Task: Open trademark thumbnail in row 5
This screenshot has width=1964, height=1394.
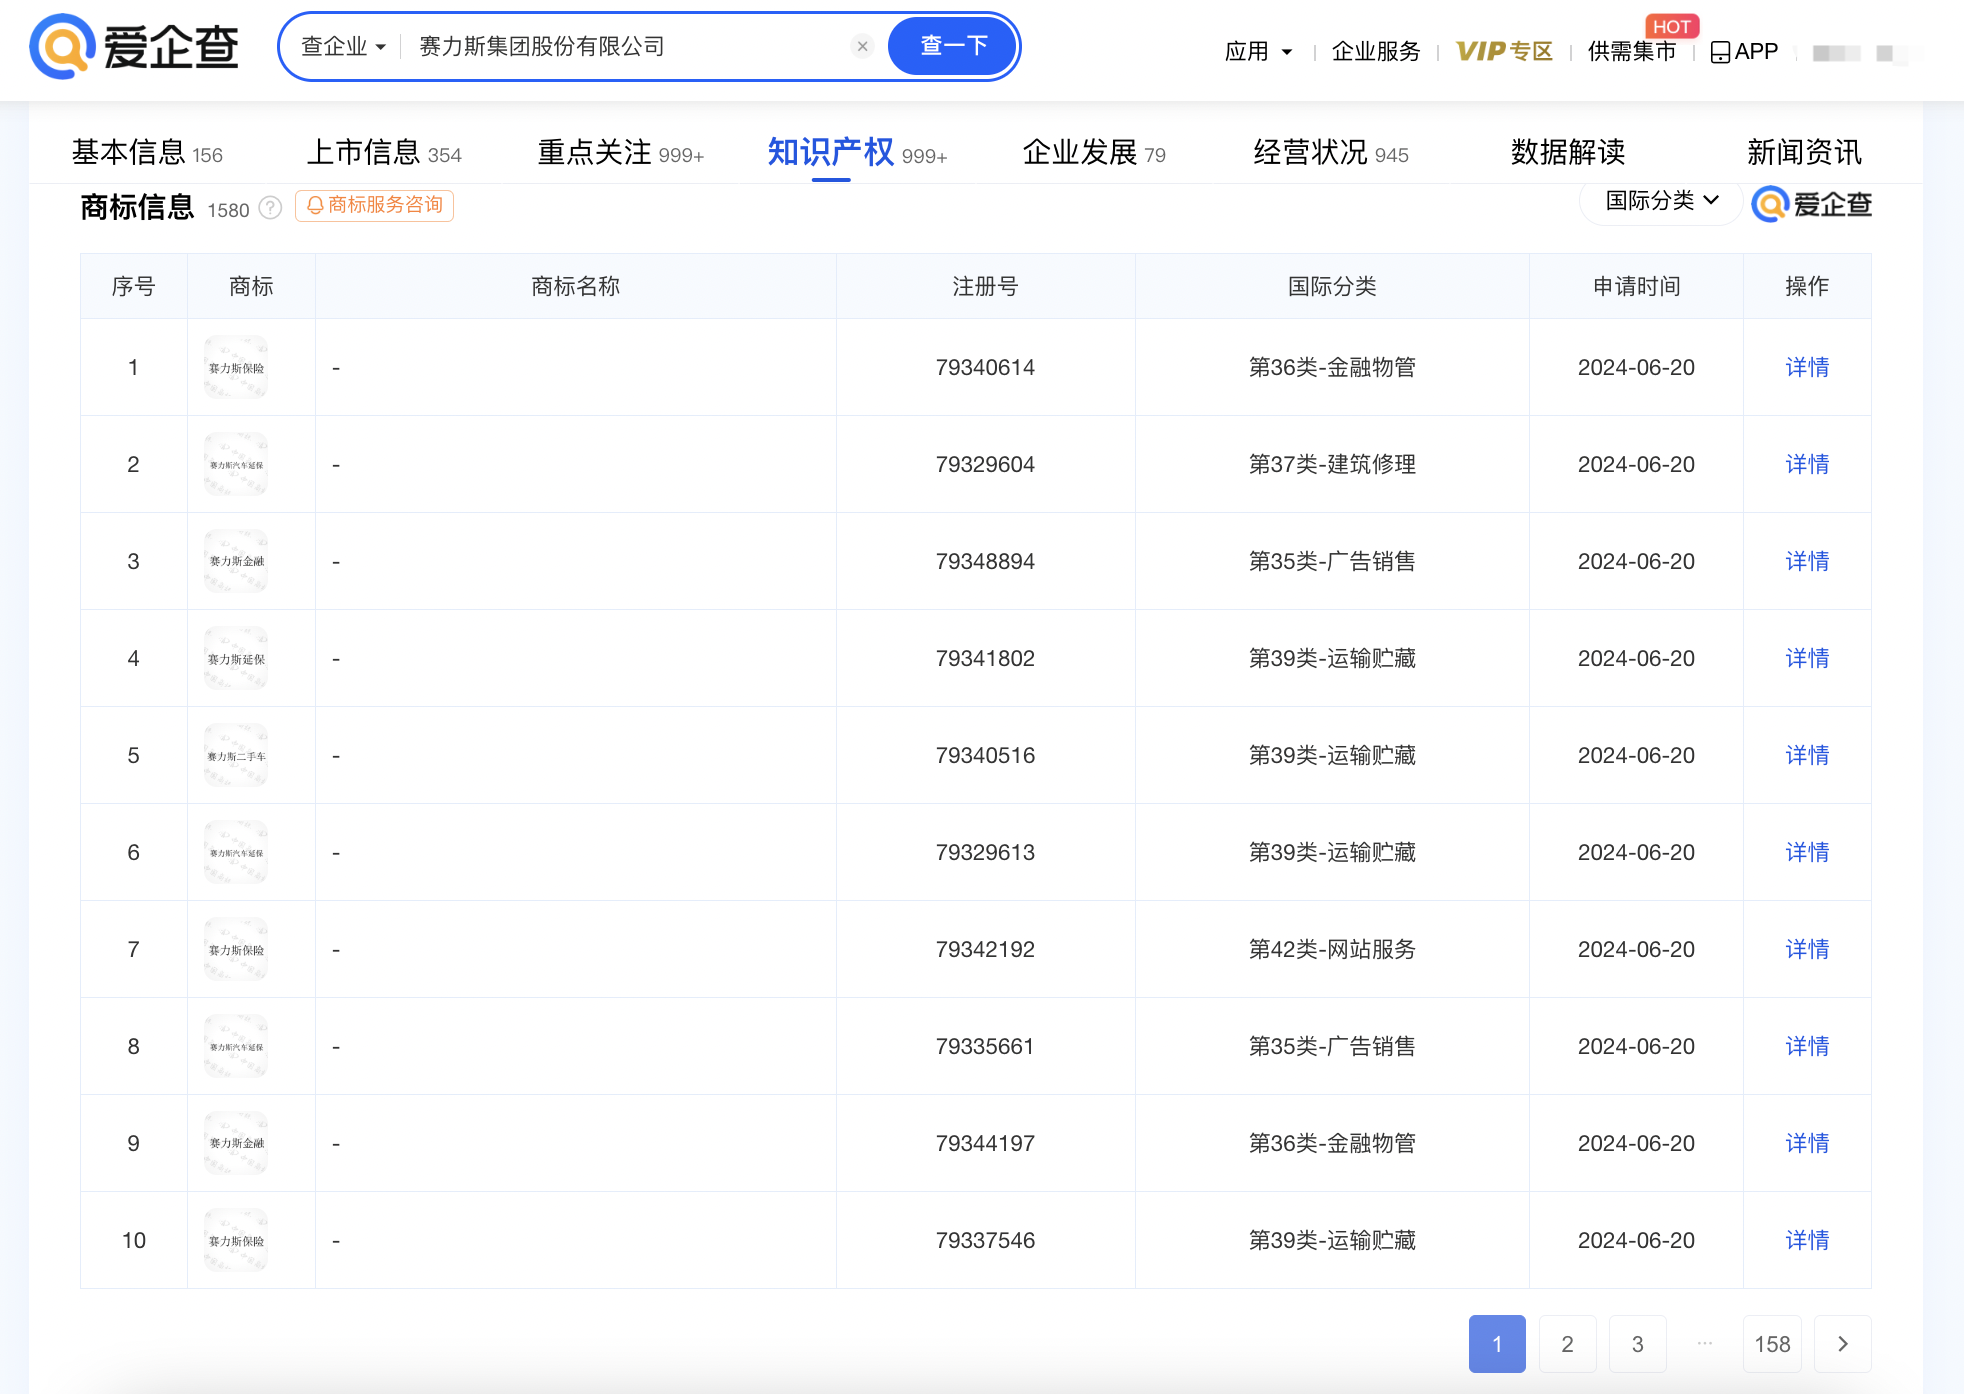Action: click(236, 755)
